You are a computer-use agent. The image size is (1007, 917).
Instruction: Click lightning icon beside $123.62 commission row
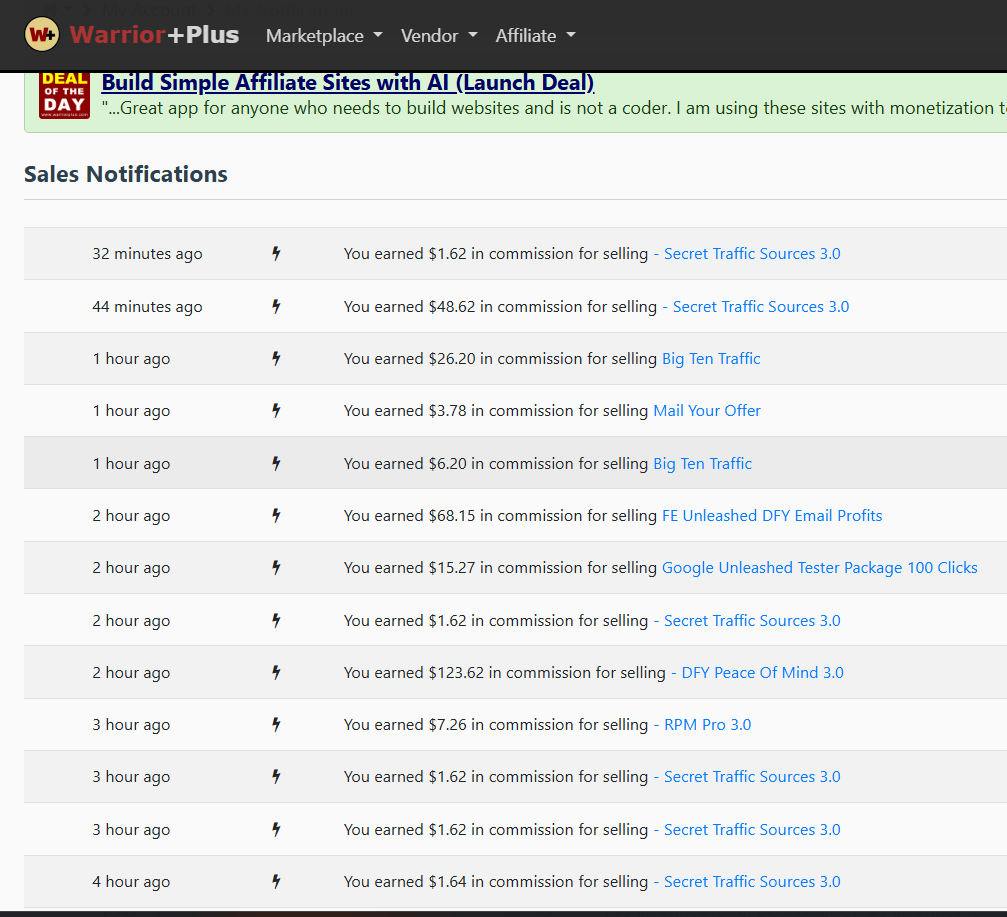pyautogui.click(x=276, y=672)
